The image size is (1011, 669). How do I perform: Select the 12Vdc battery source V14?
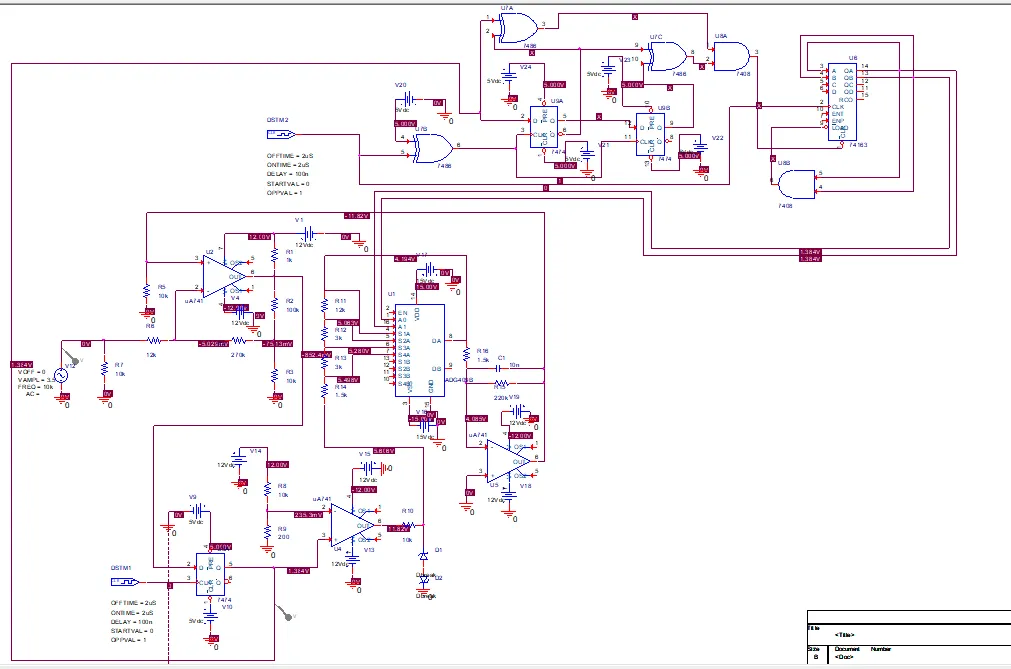point(240,462)
